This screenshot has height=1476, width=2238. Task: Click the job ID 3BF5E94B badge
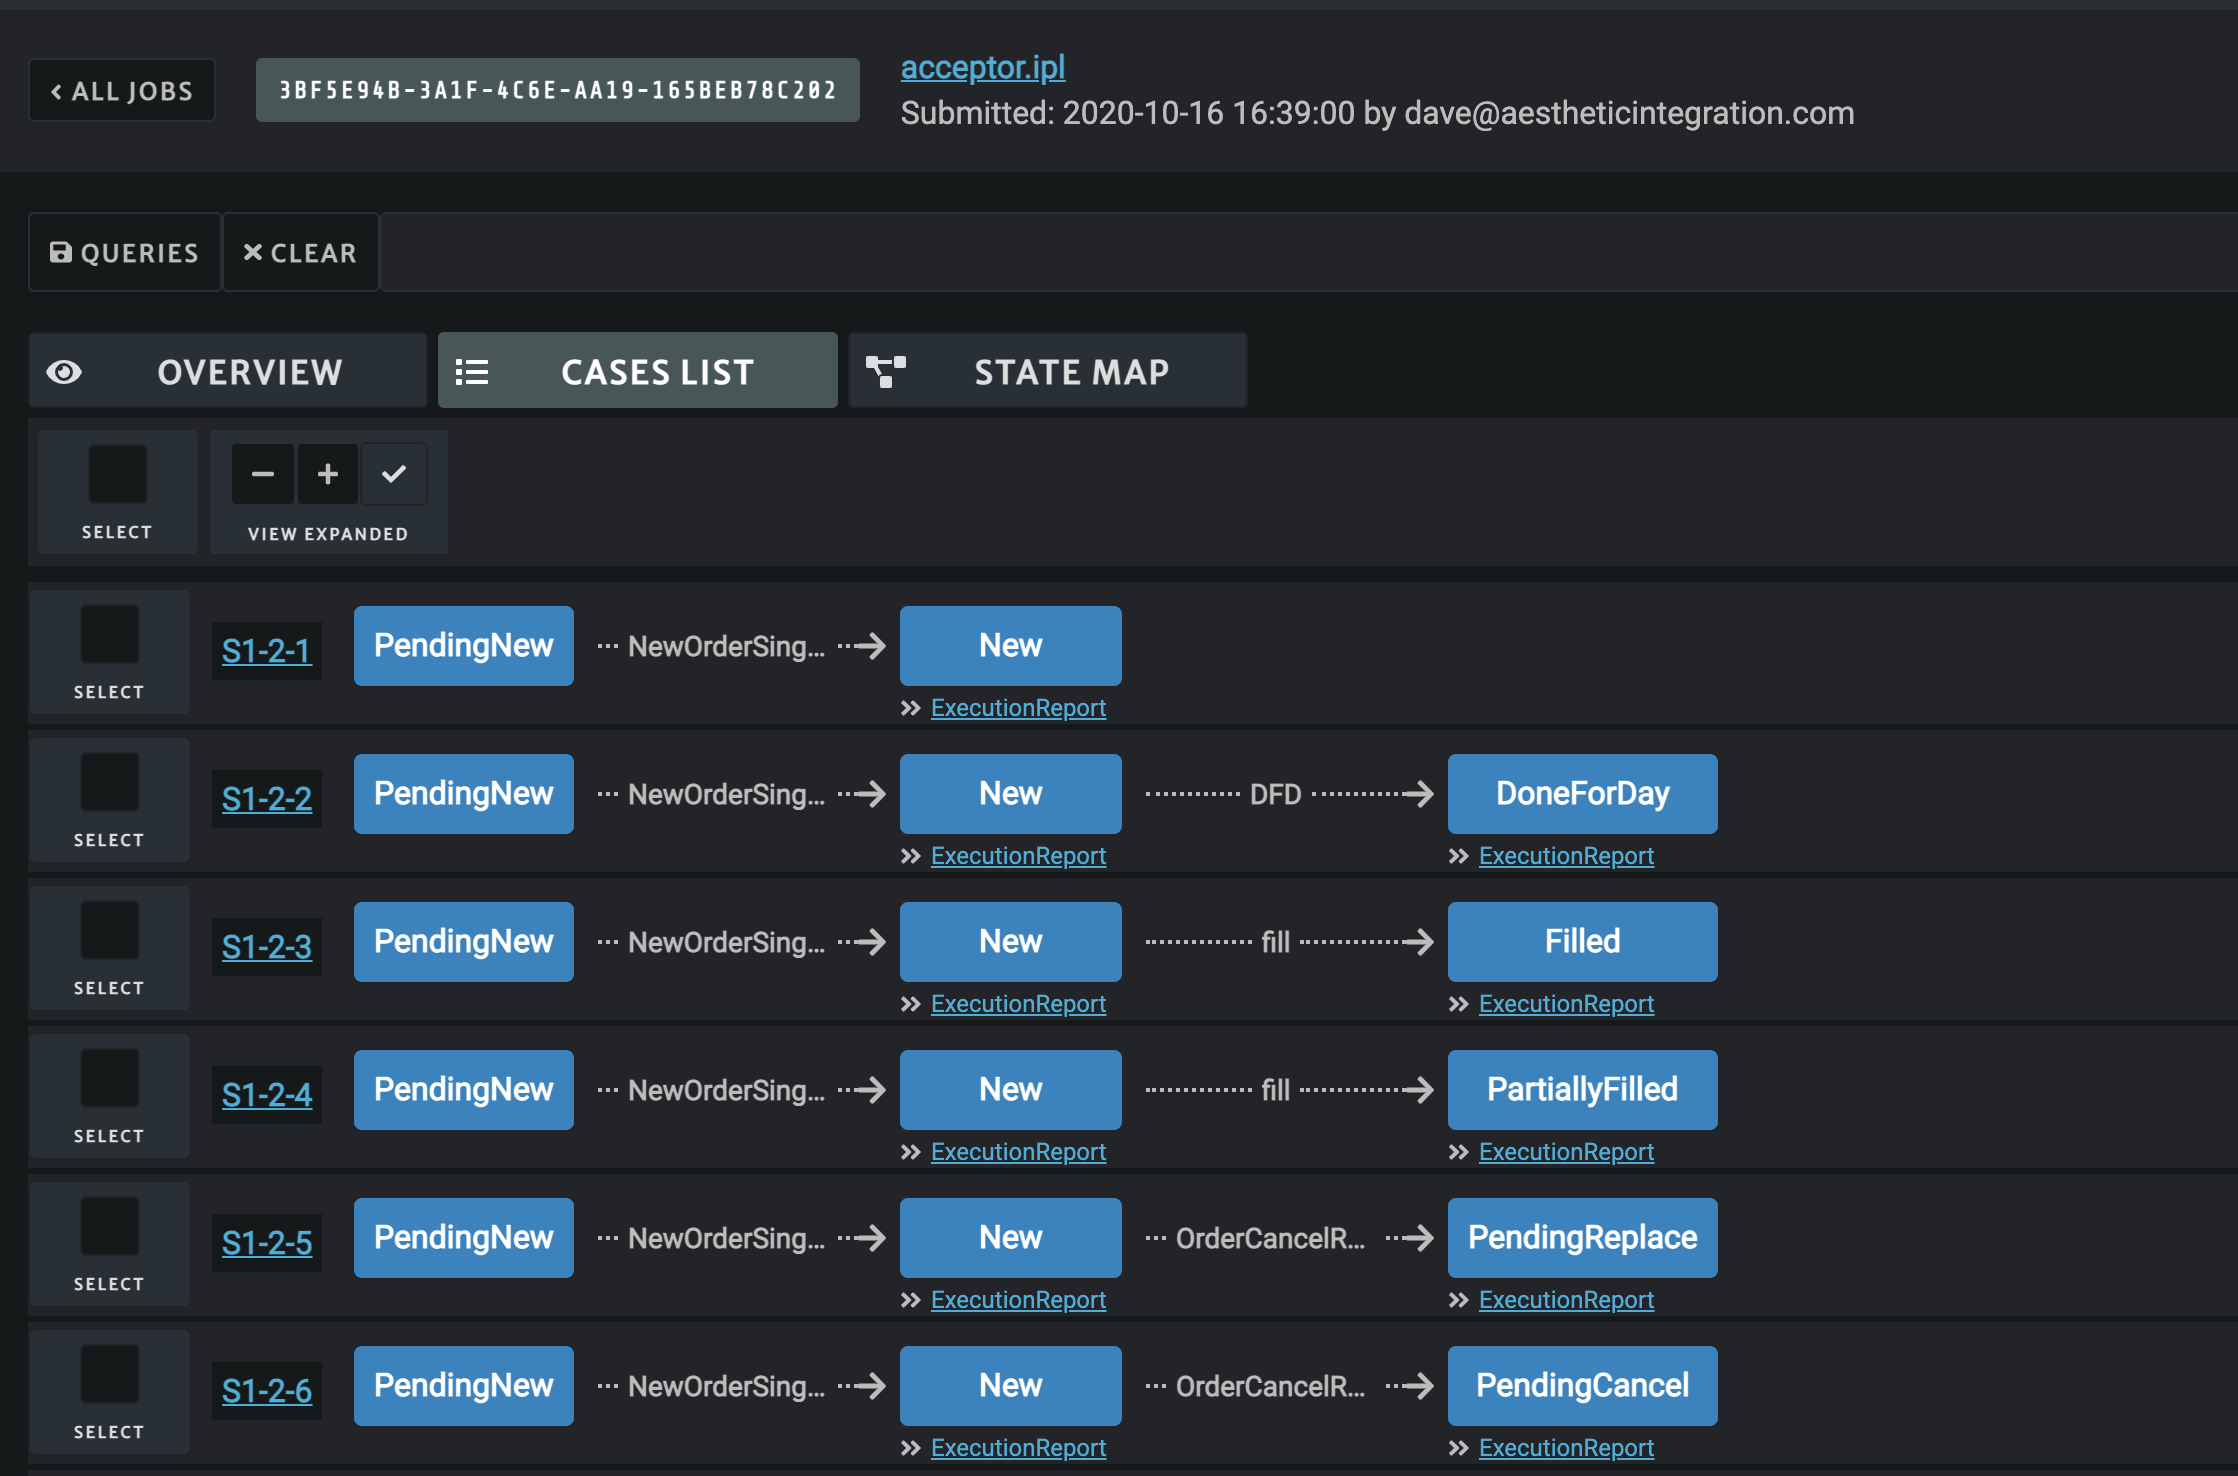[557, 90]
